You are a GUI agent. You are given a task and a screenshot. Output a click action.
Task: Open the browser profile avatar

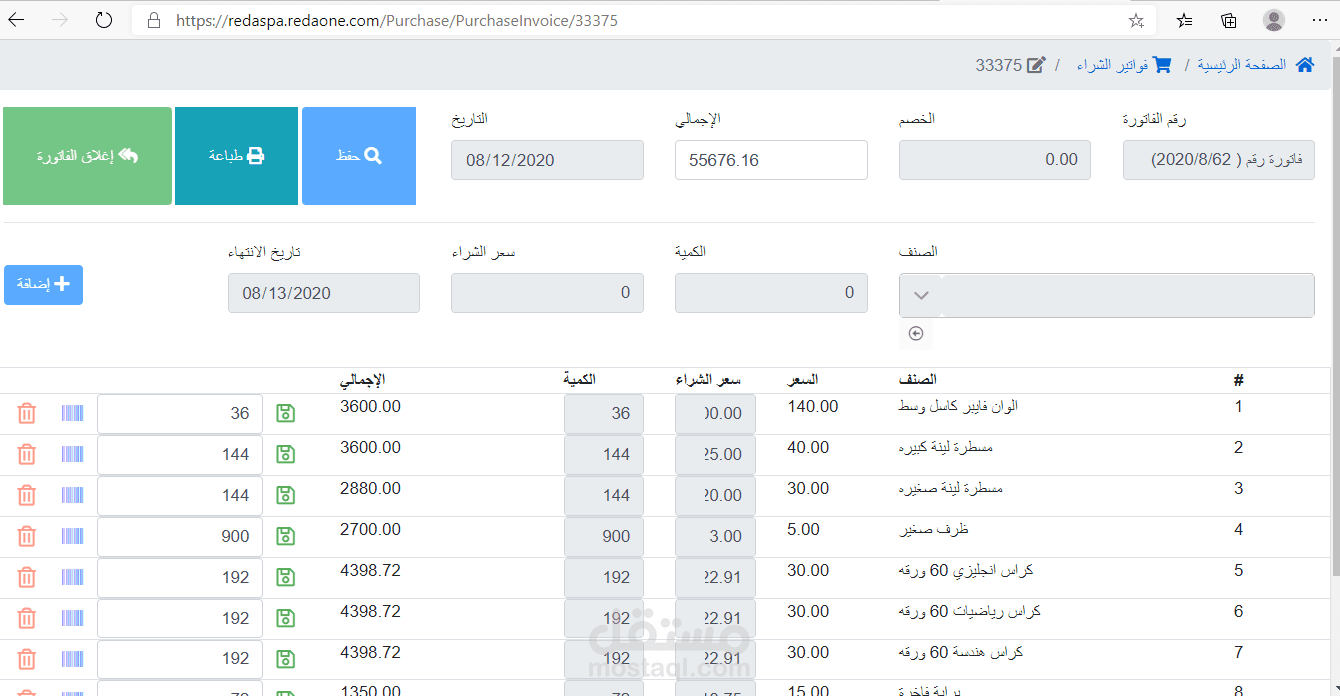pyautogui.click(x=1274, y=20)
